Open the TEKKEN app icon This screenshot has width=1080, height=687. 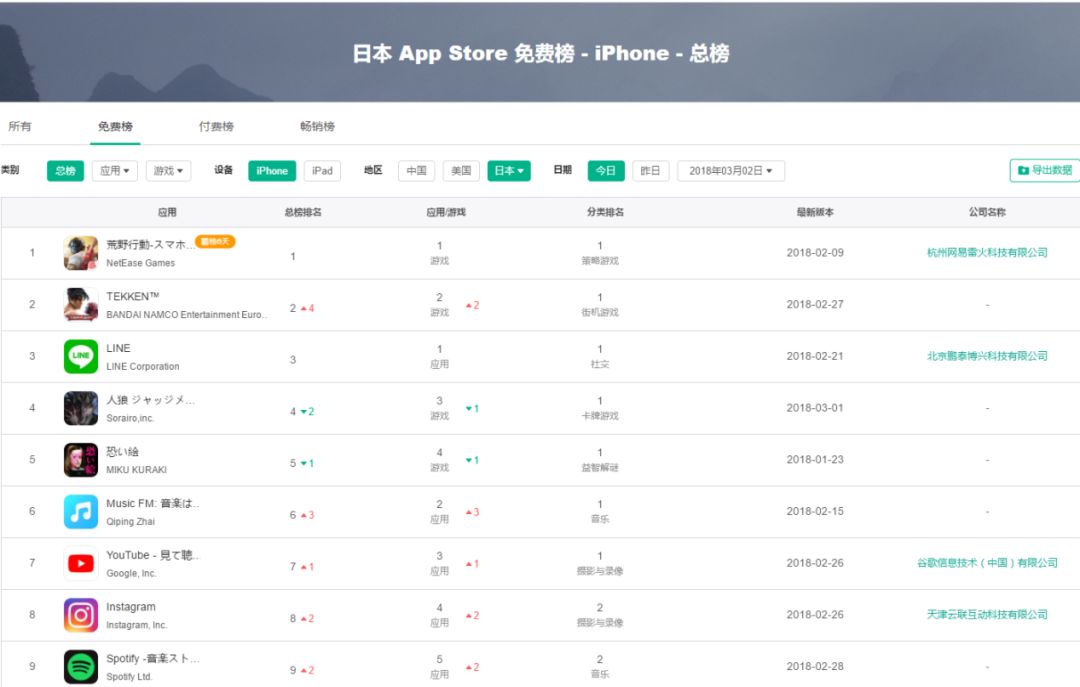tap(81, 305)
